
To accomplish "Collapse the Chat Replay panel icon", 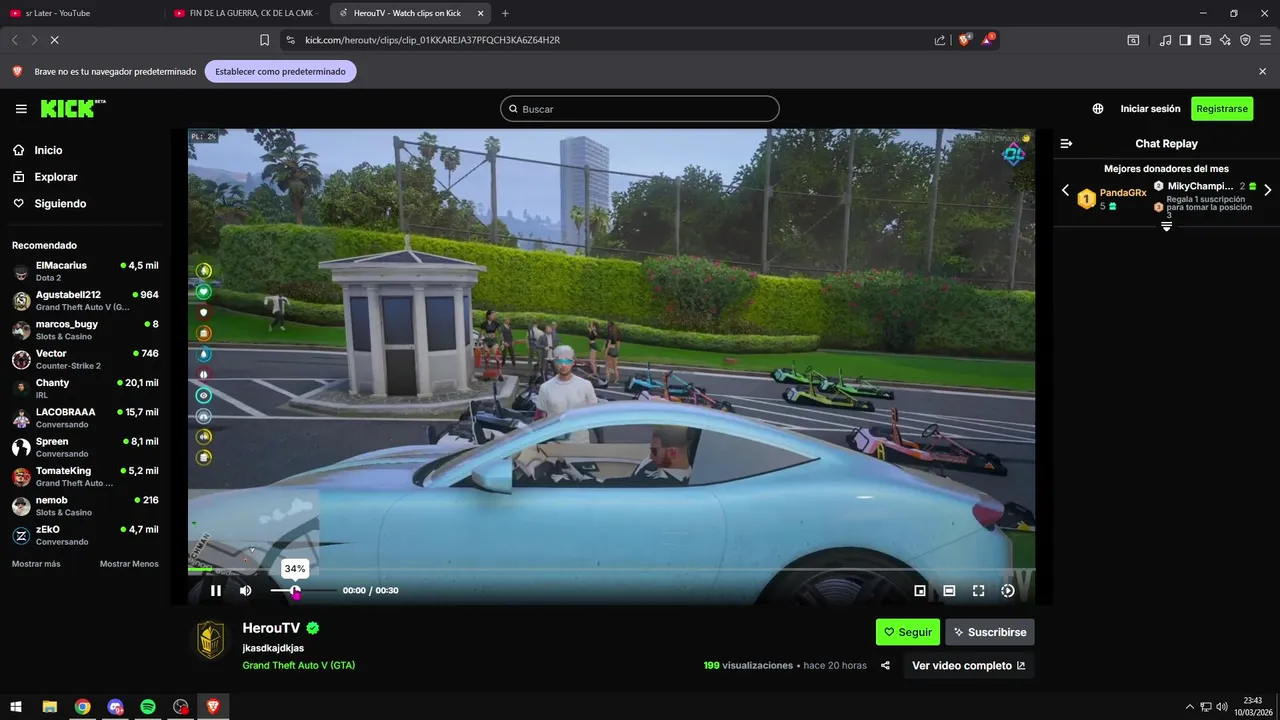I will pyautogui.click(x=1066, y=144).
